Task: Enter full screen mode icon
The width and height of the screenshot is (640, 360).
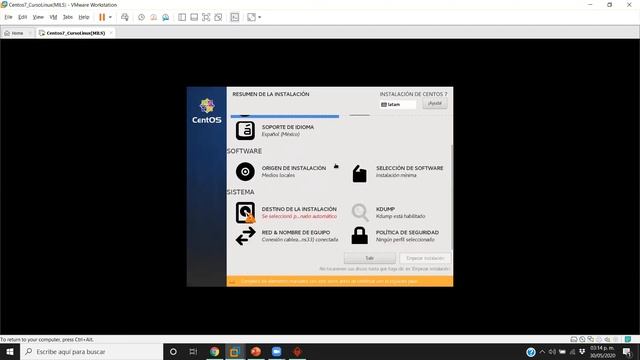Action: [x=206, y=17]
